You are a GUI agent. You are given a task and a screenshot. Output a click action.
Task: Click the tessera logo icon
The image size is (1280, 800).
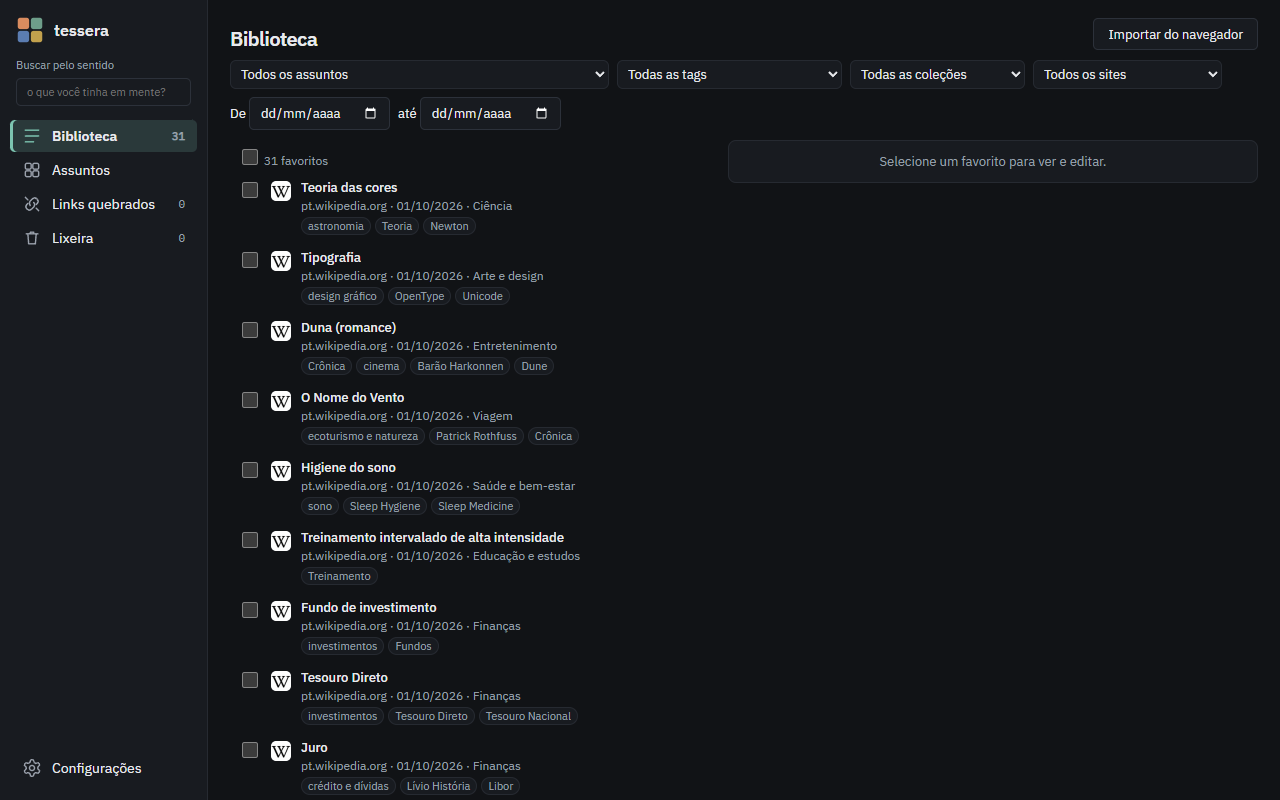pos(30,30)
